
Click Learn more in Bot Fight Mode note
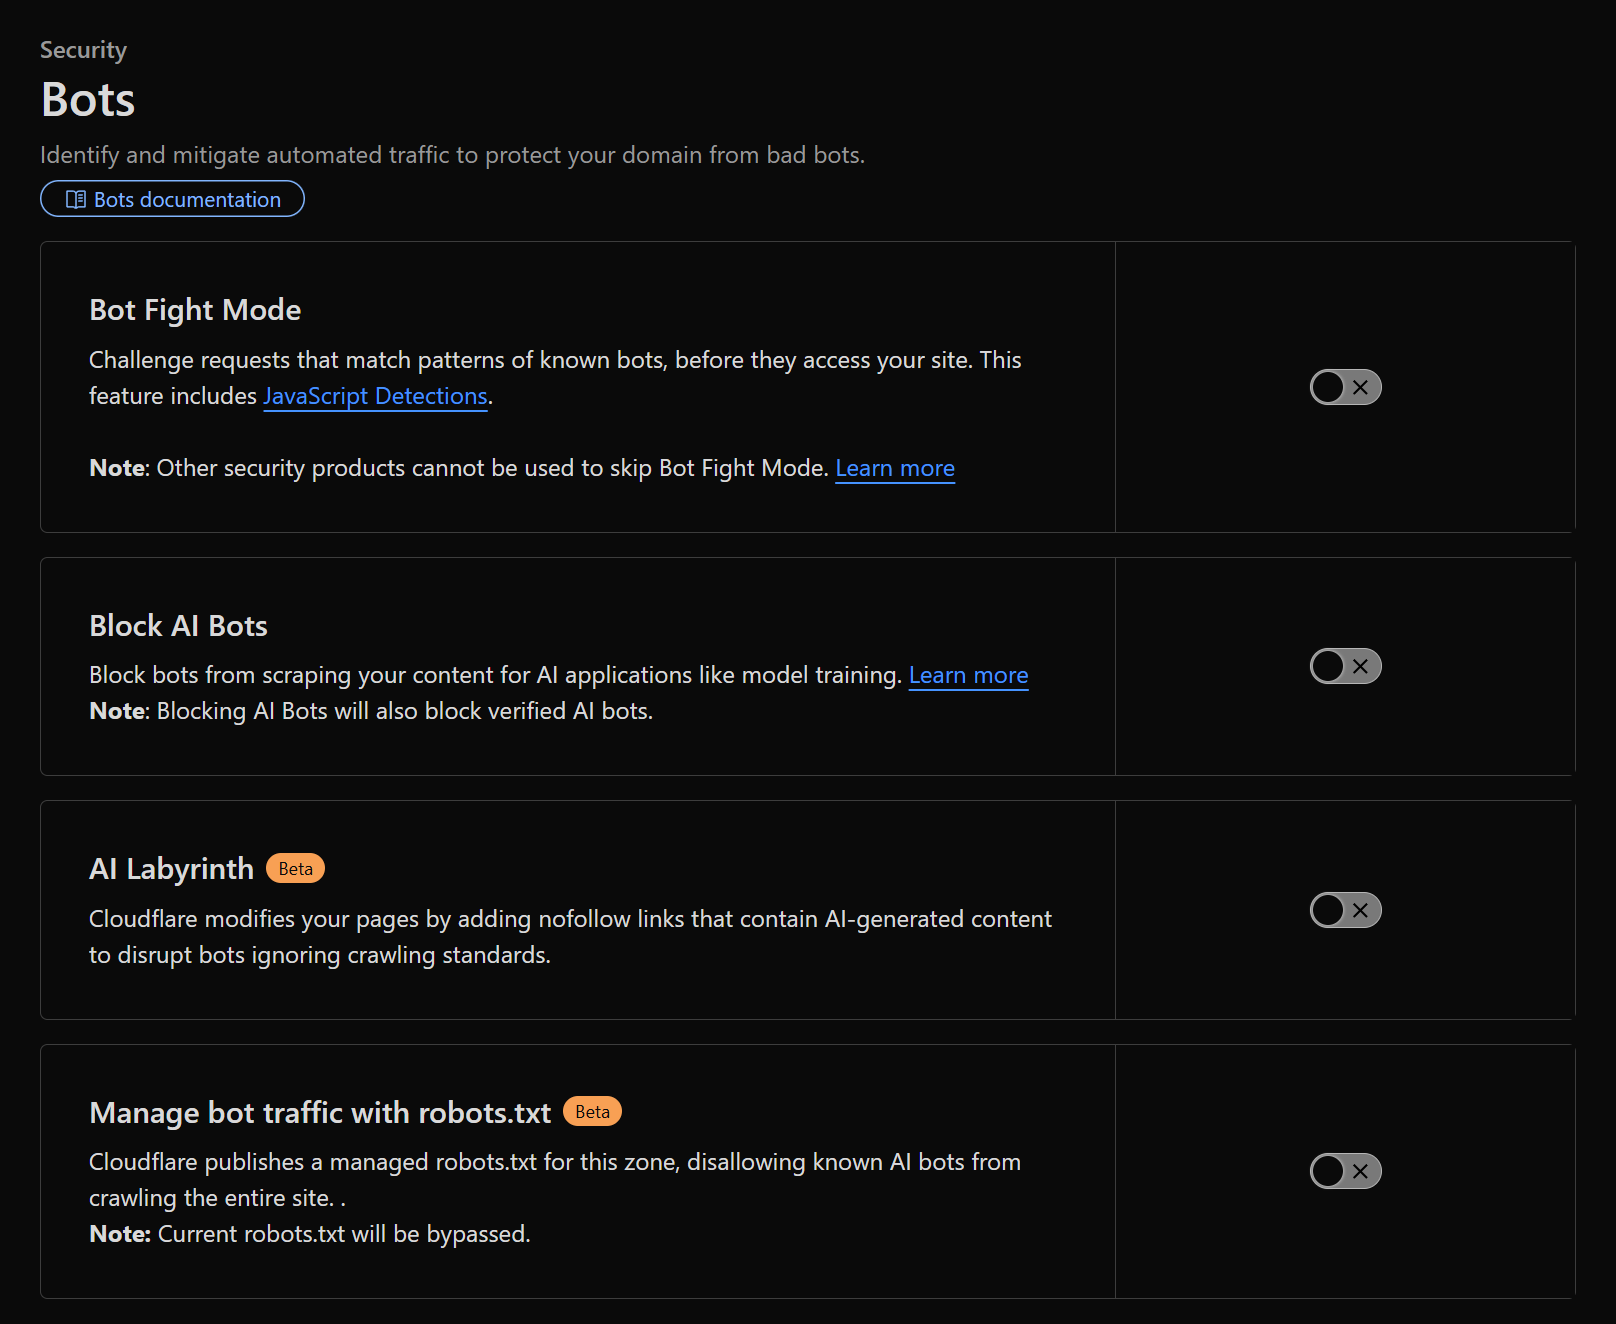point(895,468)
